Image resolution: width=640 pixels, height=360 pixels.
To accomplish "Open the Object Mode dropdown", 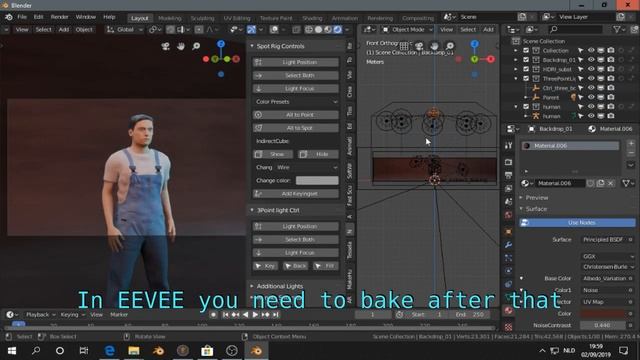I will pos(407,29).
